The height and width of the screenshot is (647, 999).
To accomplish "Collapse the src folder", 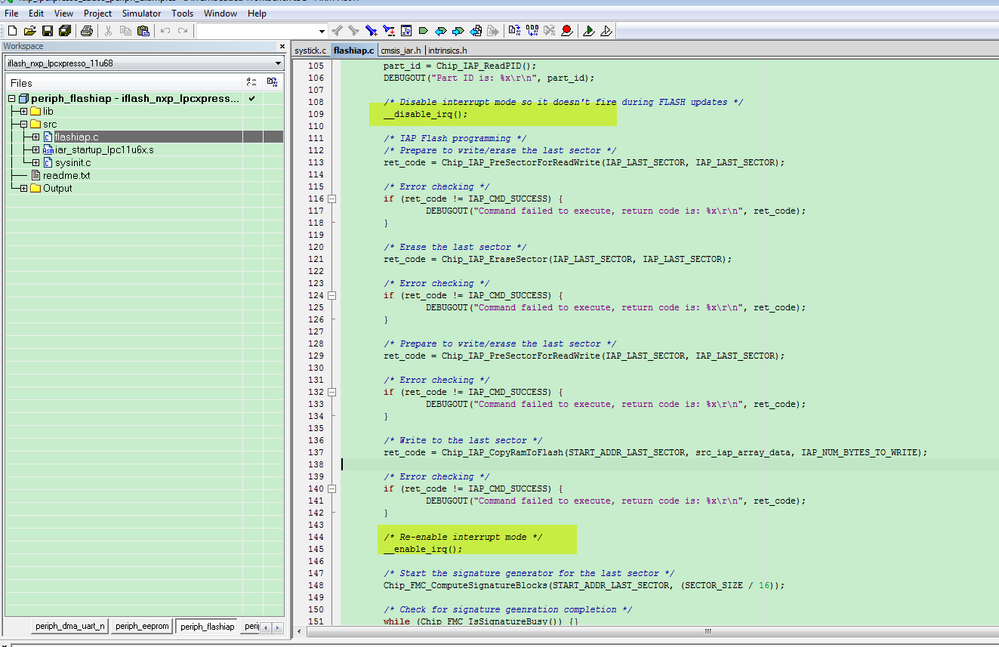I will 24,124.
